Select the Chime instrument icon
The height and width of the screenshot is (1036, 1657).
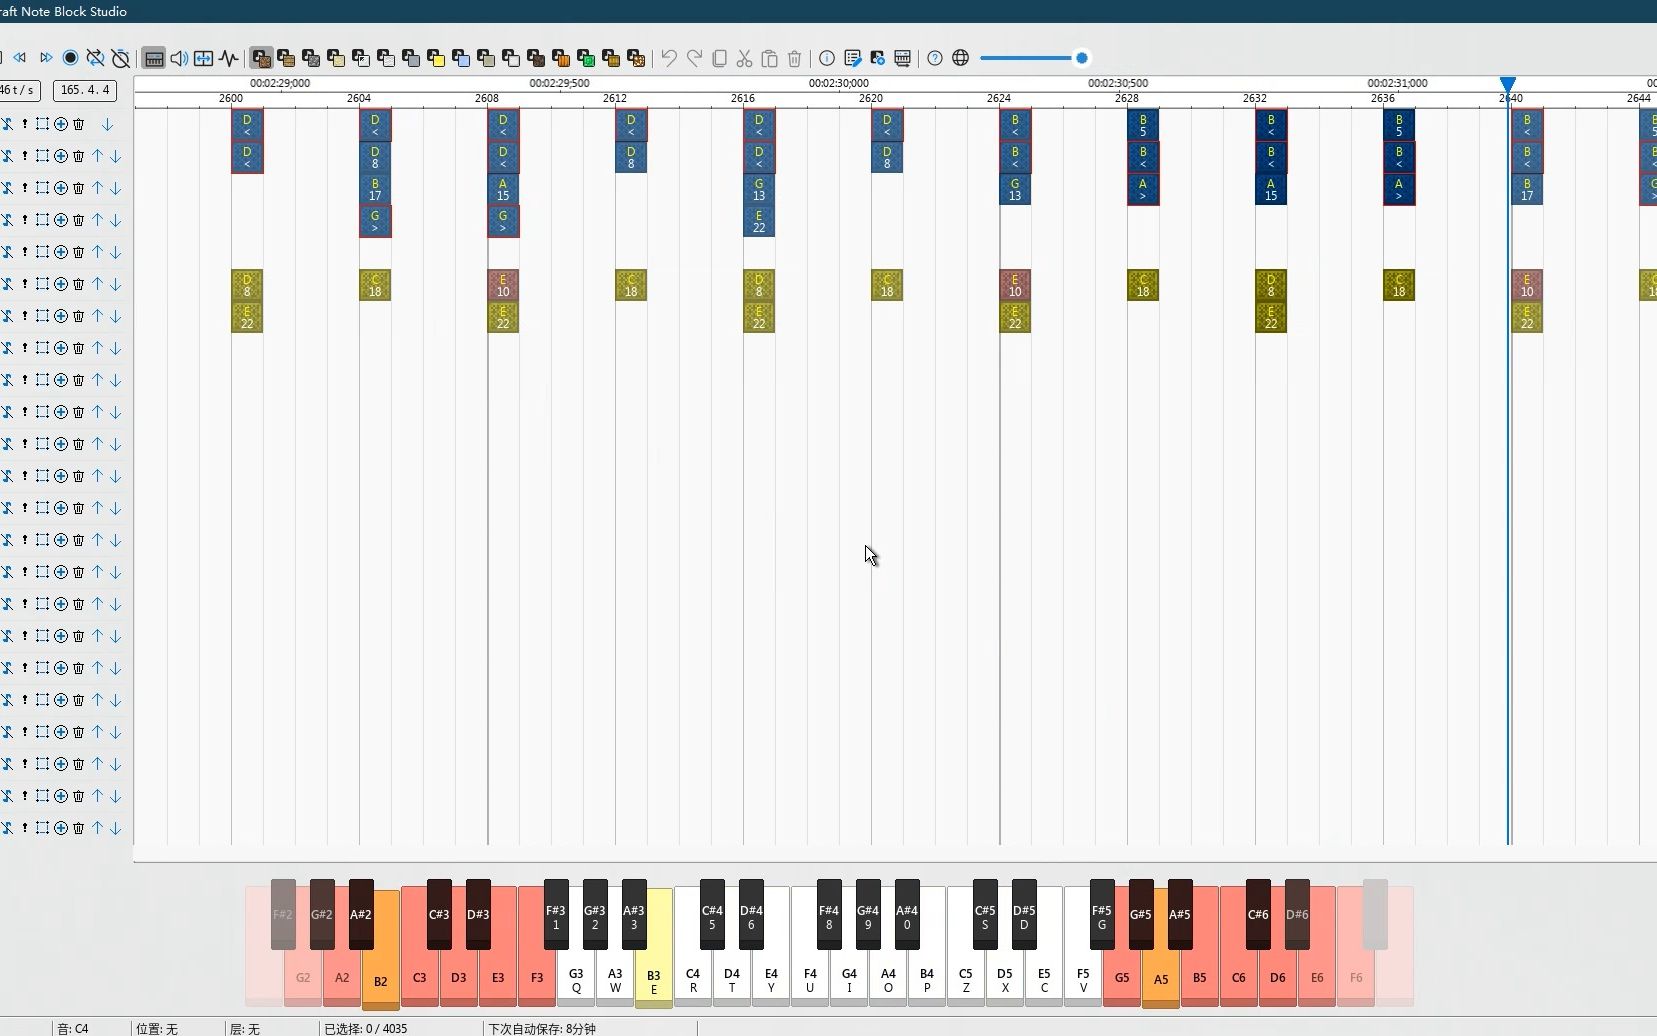[461, 58]
